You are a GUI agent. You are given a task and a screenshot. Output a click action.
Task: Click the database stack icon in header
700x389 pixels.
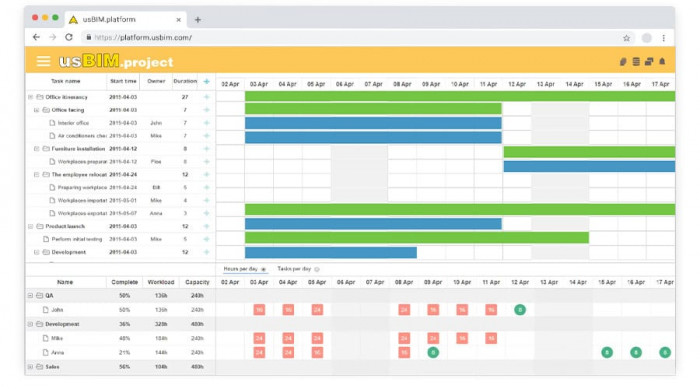point(636,62)
